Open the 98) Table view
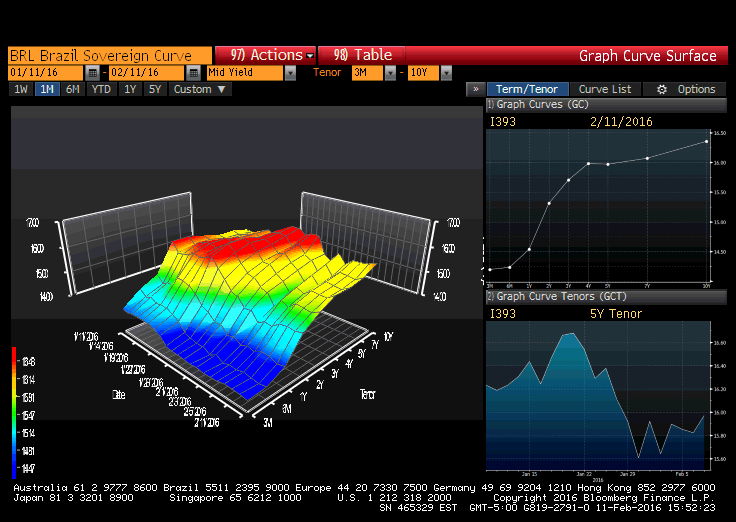 [361, 55]
